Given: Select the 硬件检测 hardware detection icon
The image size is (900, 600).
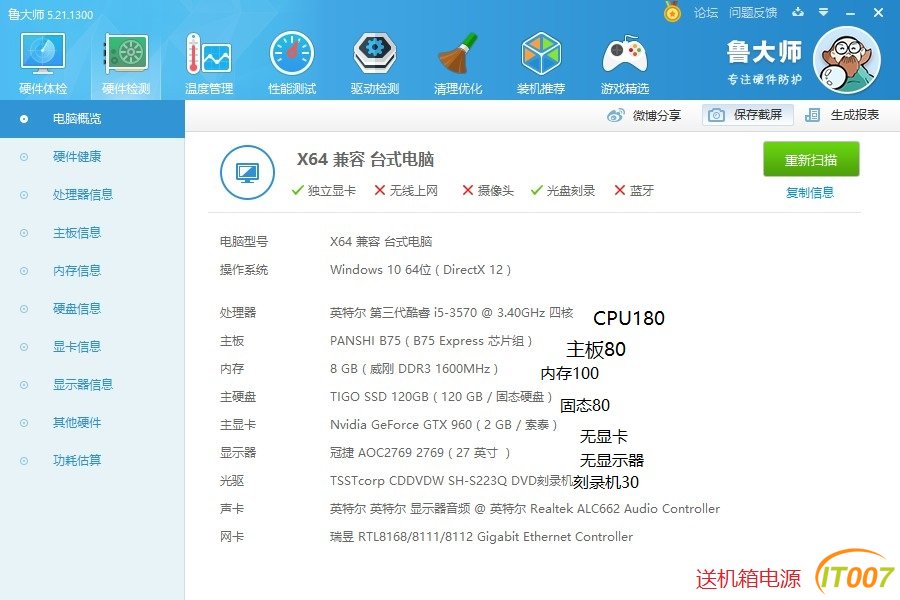Looking at the screenshot, I should (126, 64).
